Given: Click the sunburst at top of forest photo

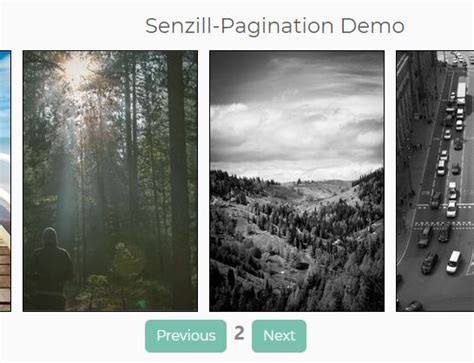Looking at the screenshot, I should (77, 68).
